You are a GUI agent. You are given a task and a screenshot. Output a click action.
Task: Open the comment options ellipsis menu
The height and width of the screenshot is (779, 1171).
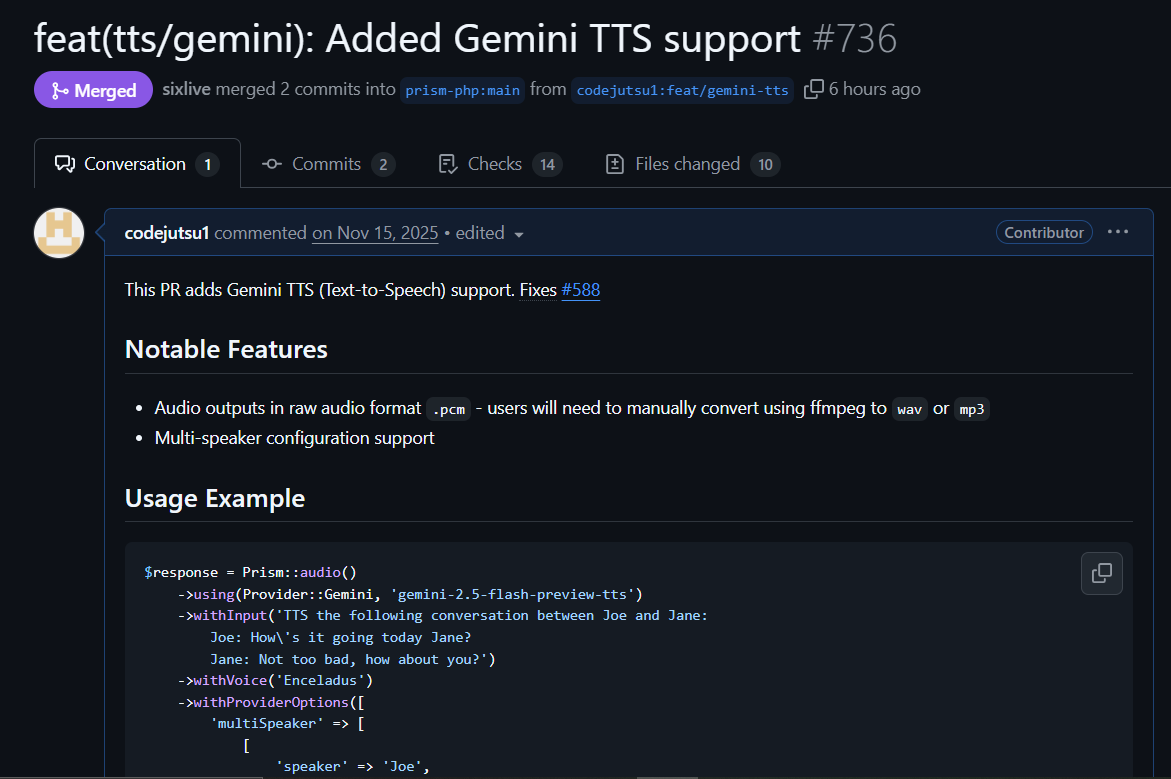click(1118, 232)
